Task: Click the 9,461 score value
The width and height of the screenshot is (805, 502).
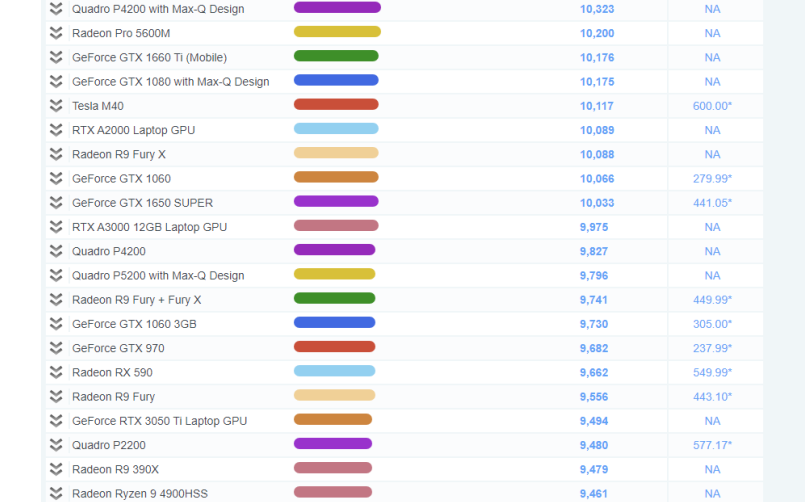Action: click(594, 494)
